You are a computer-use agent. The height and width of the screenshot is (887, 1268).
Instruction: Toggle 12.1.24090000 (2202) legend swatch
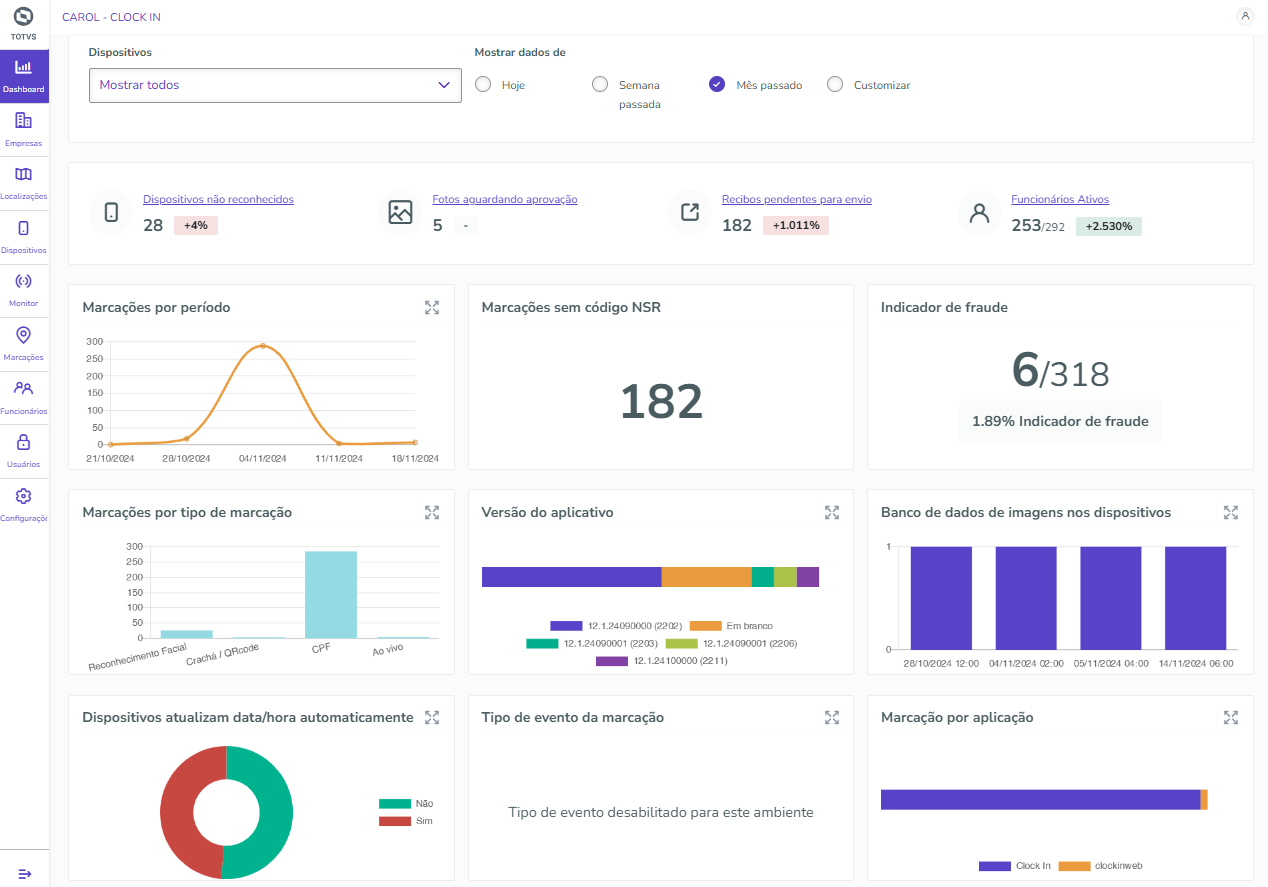click(x=566, y=626)
